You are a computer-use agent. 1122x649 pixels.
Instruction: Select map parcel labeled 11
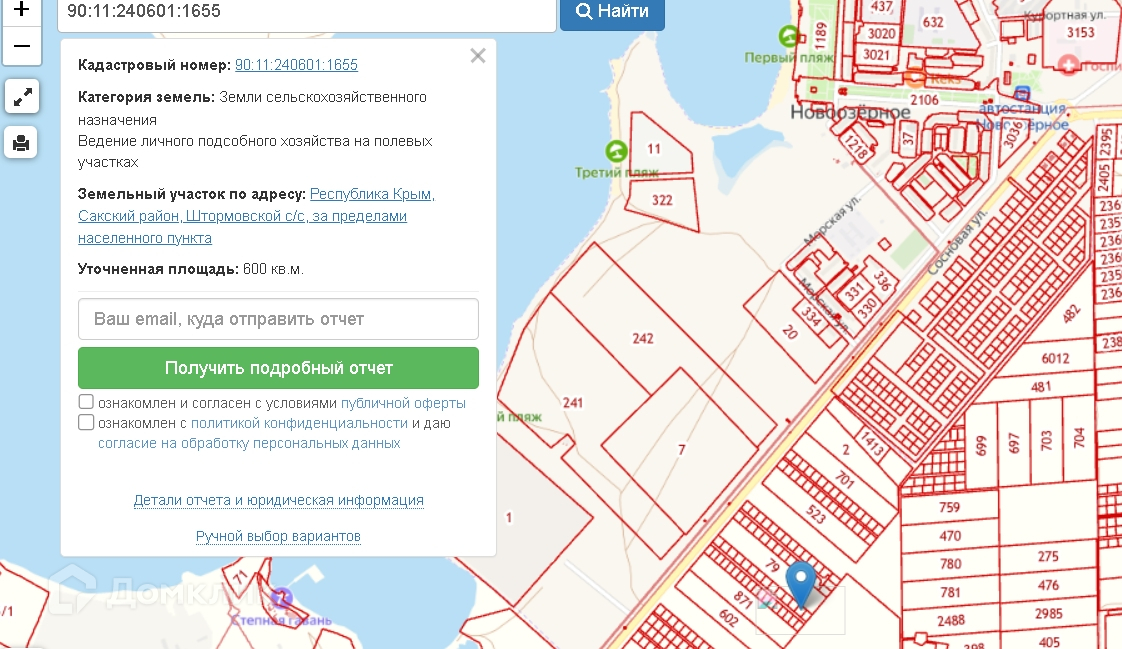(654, 149)
